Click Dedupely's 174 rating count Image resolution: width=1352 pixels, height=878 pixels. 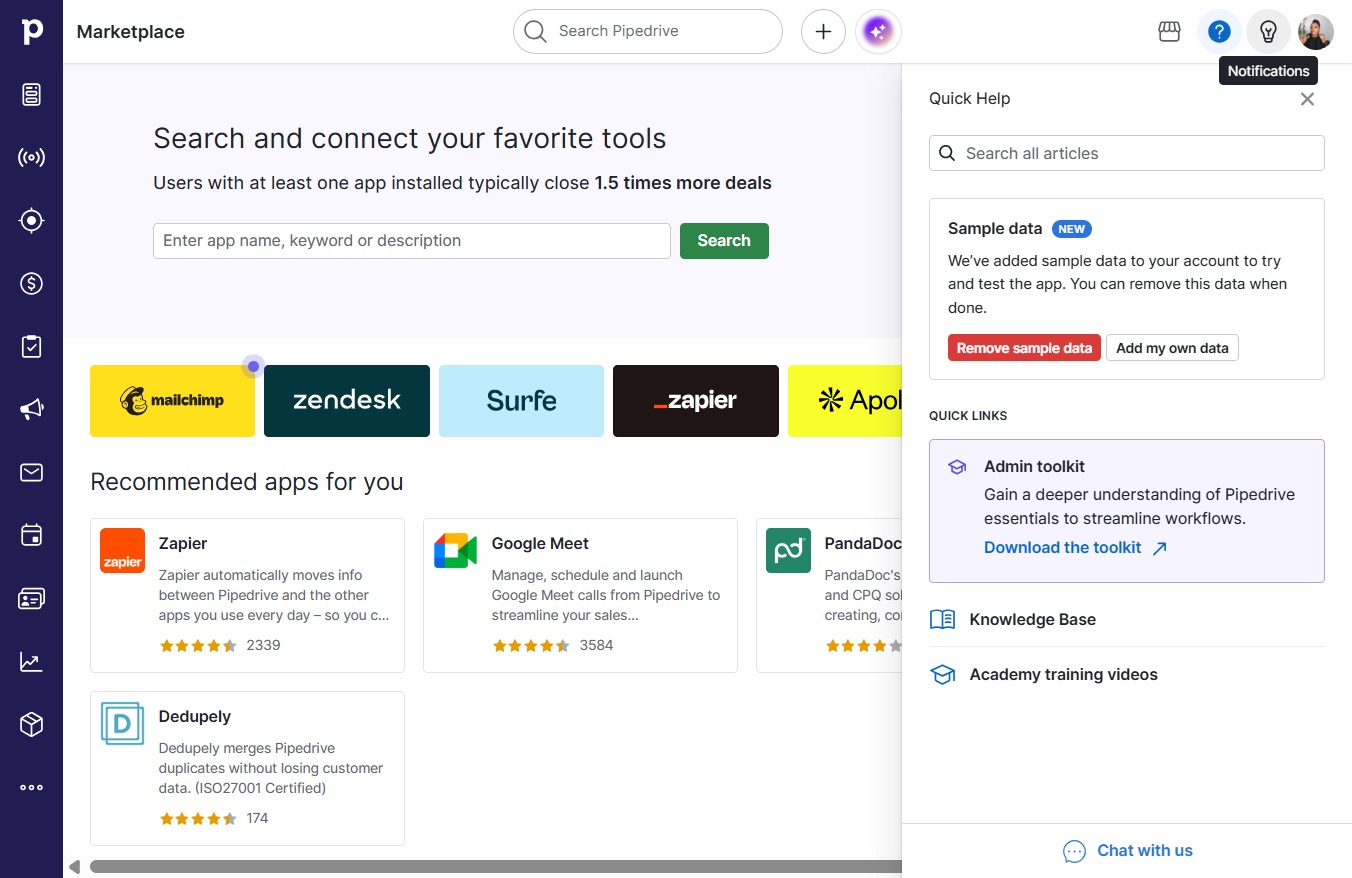pyautogui.click(x=257, y=818)
